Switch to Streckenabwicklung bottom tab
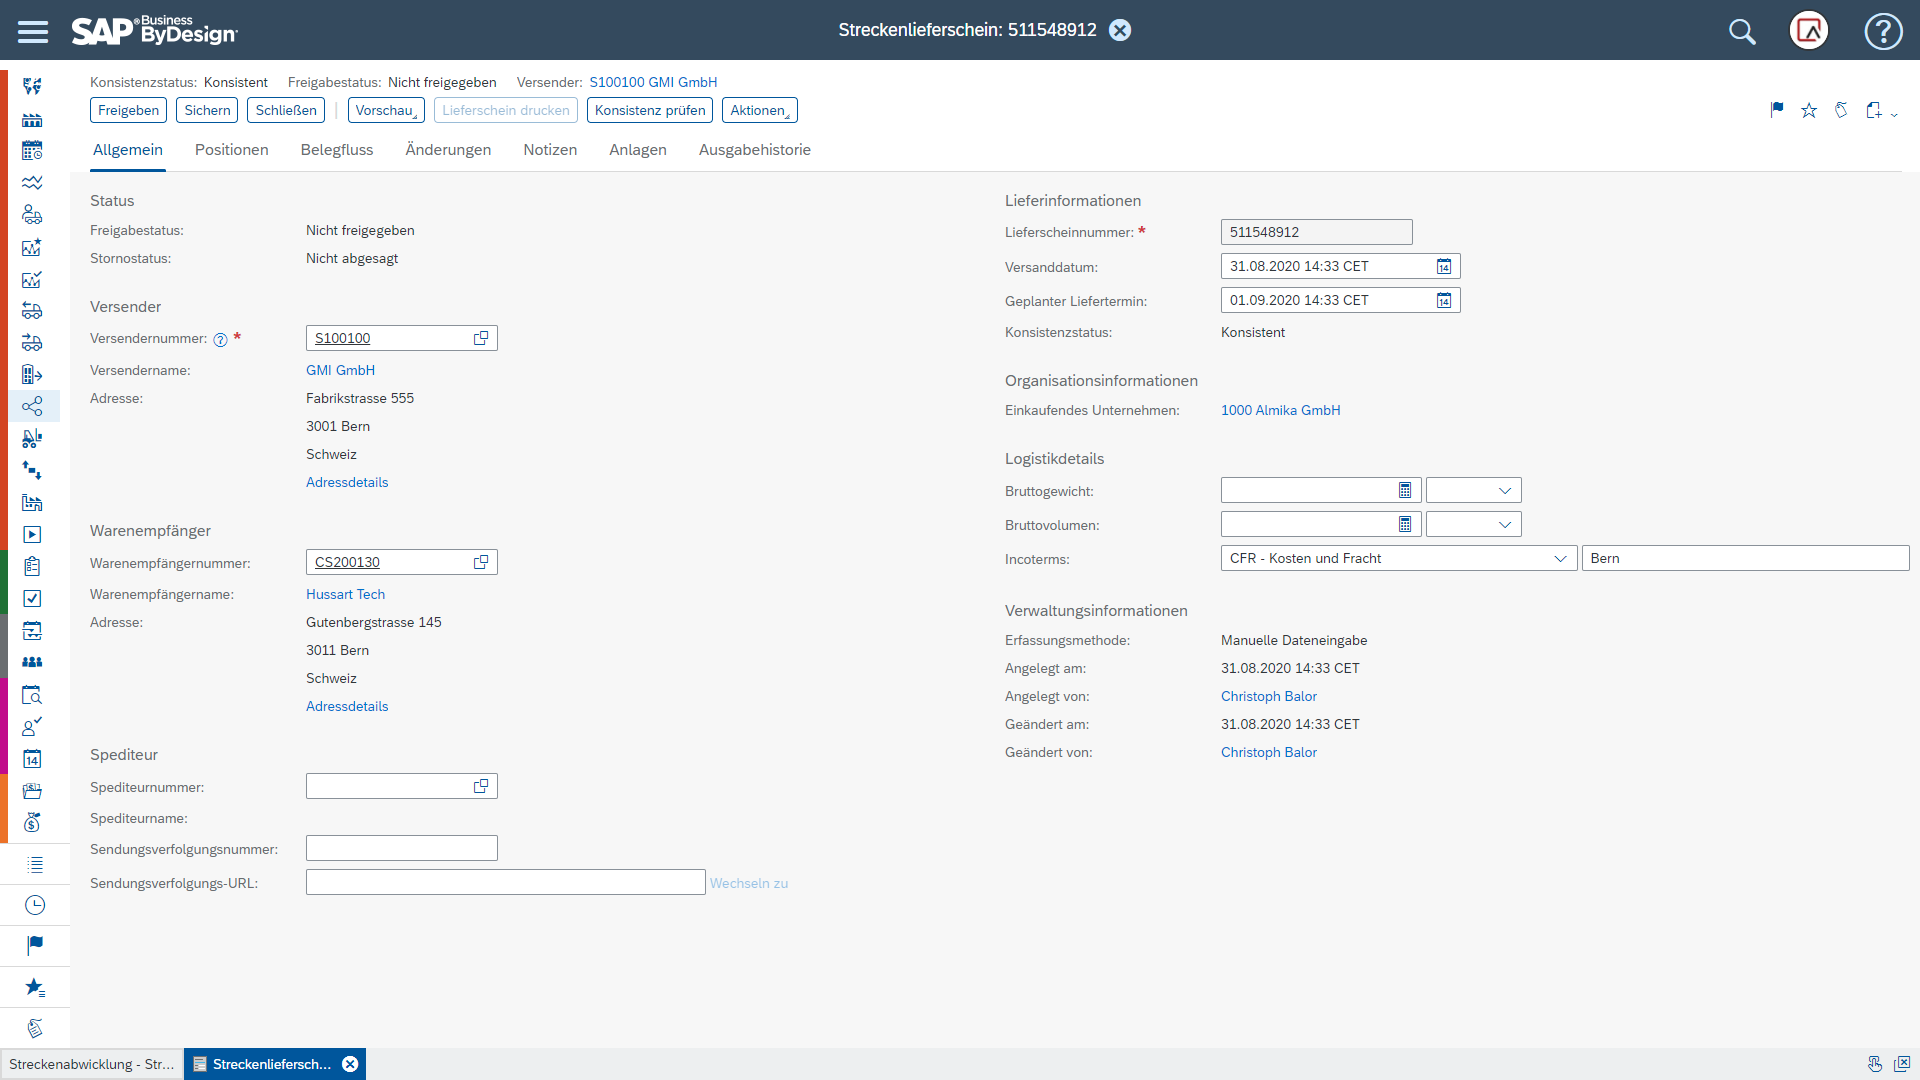Image resolution: width=1920 pixels, height=1080 pixels. 92,1064
